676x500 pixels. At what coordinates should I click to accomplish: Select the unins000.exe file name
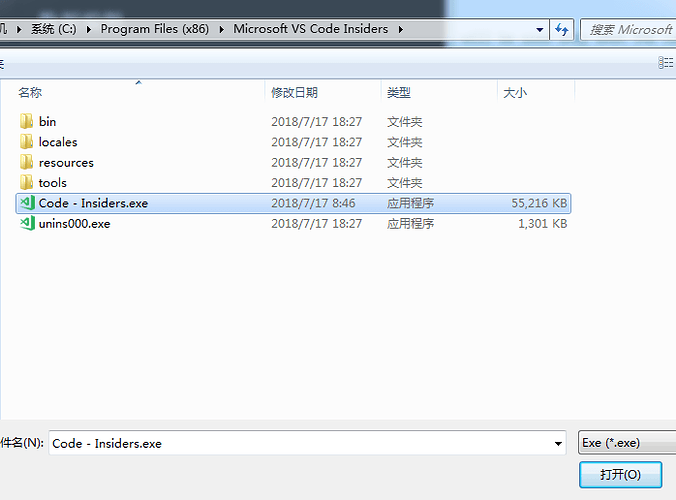click(x=74, y=224)
